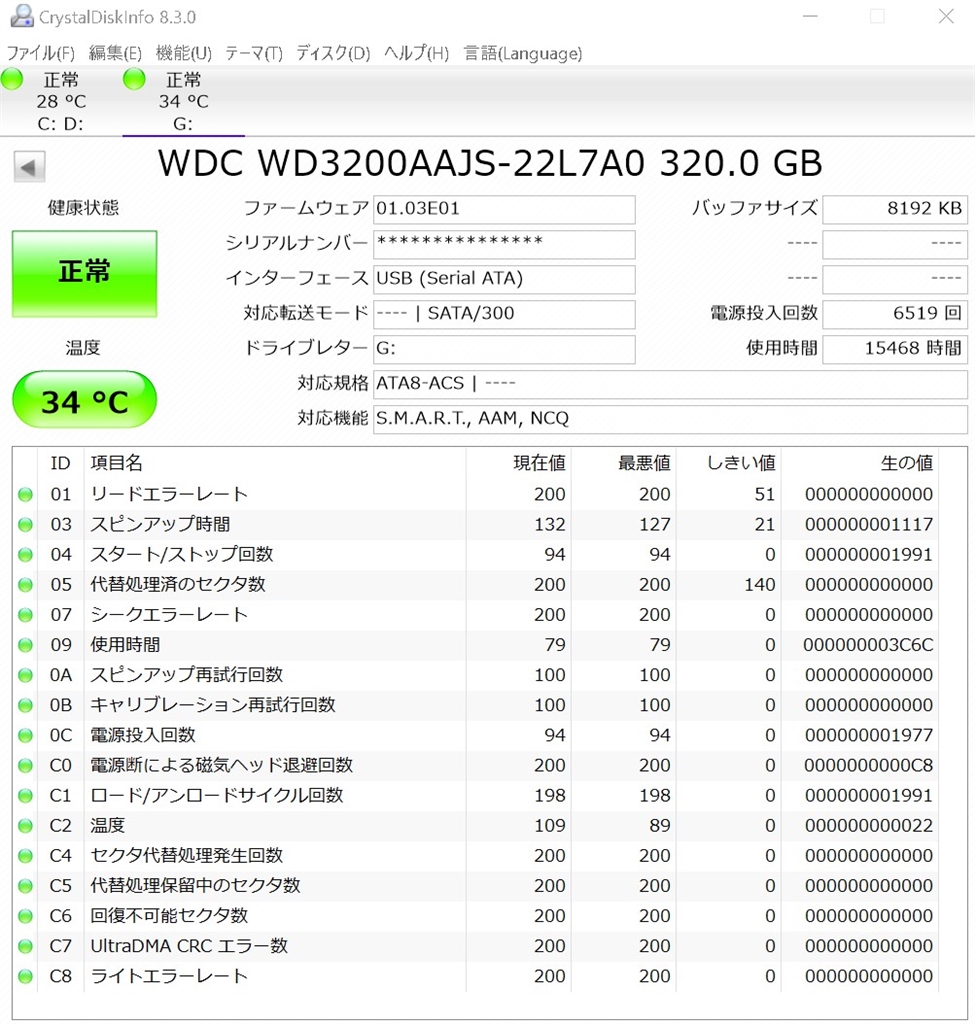This screenshot has height=1024, width=975.
Task: Click the 使用時間 field 15468 時間
Action: pyautogui.click(x=895, y=349)
